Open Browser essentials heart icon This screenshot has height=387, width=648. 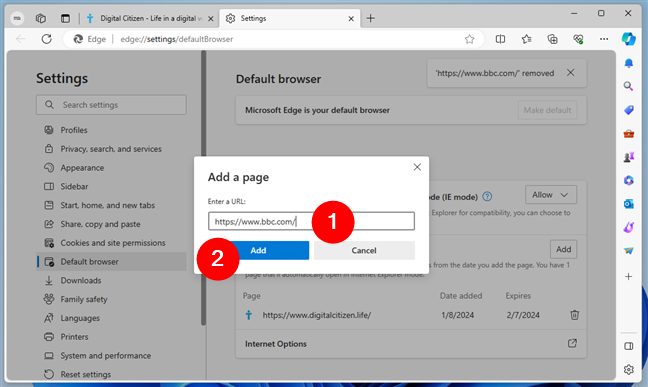(x=578, y=39)
